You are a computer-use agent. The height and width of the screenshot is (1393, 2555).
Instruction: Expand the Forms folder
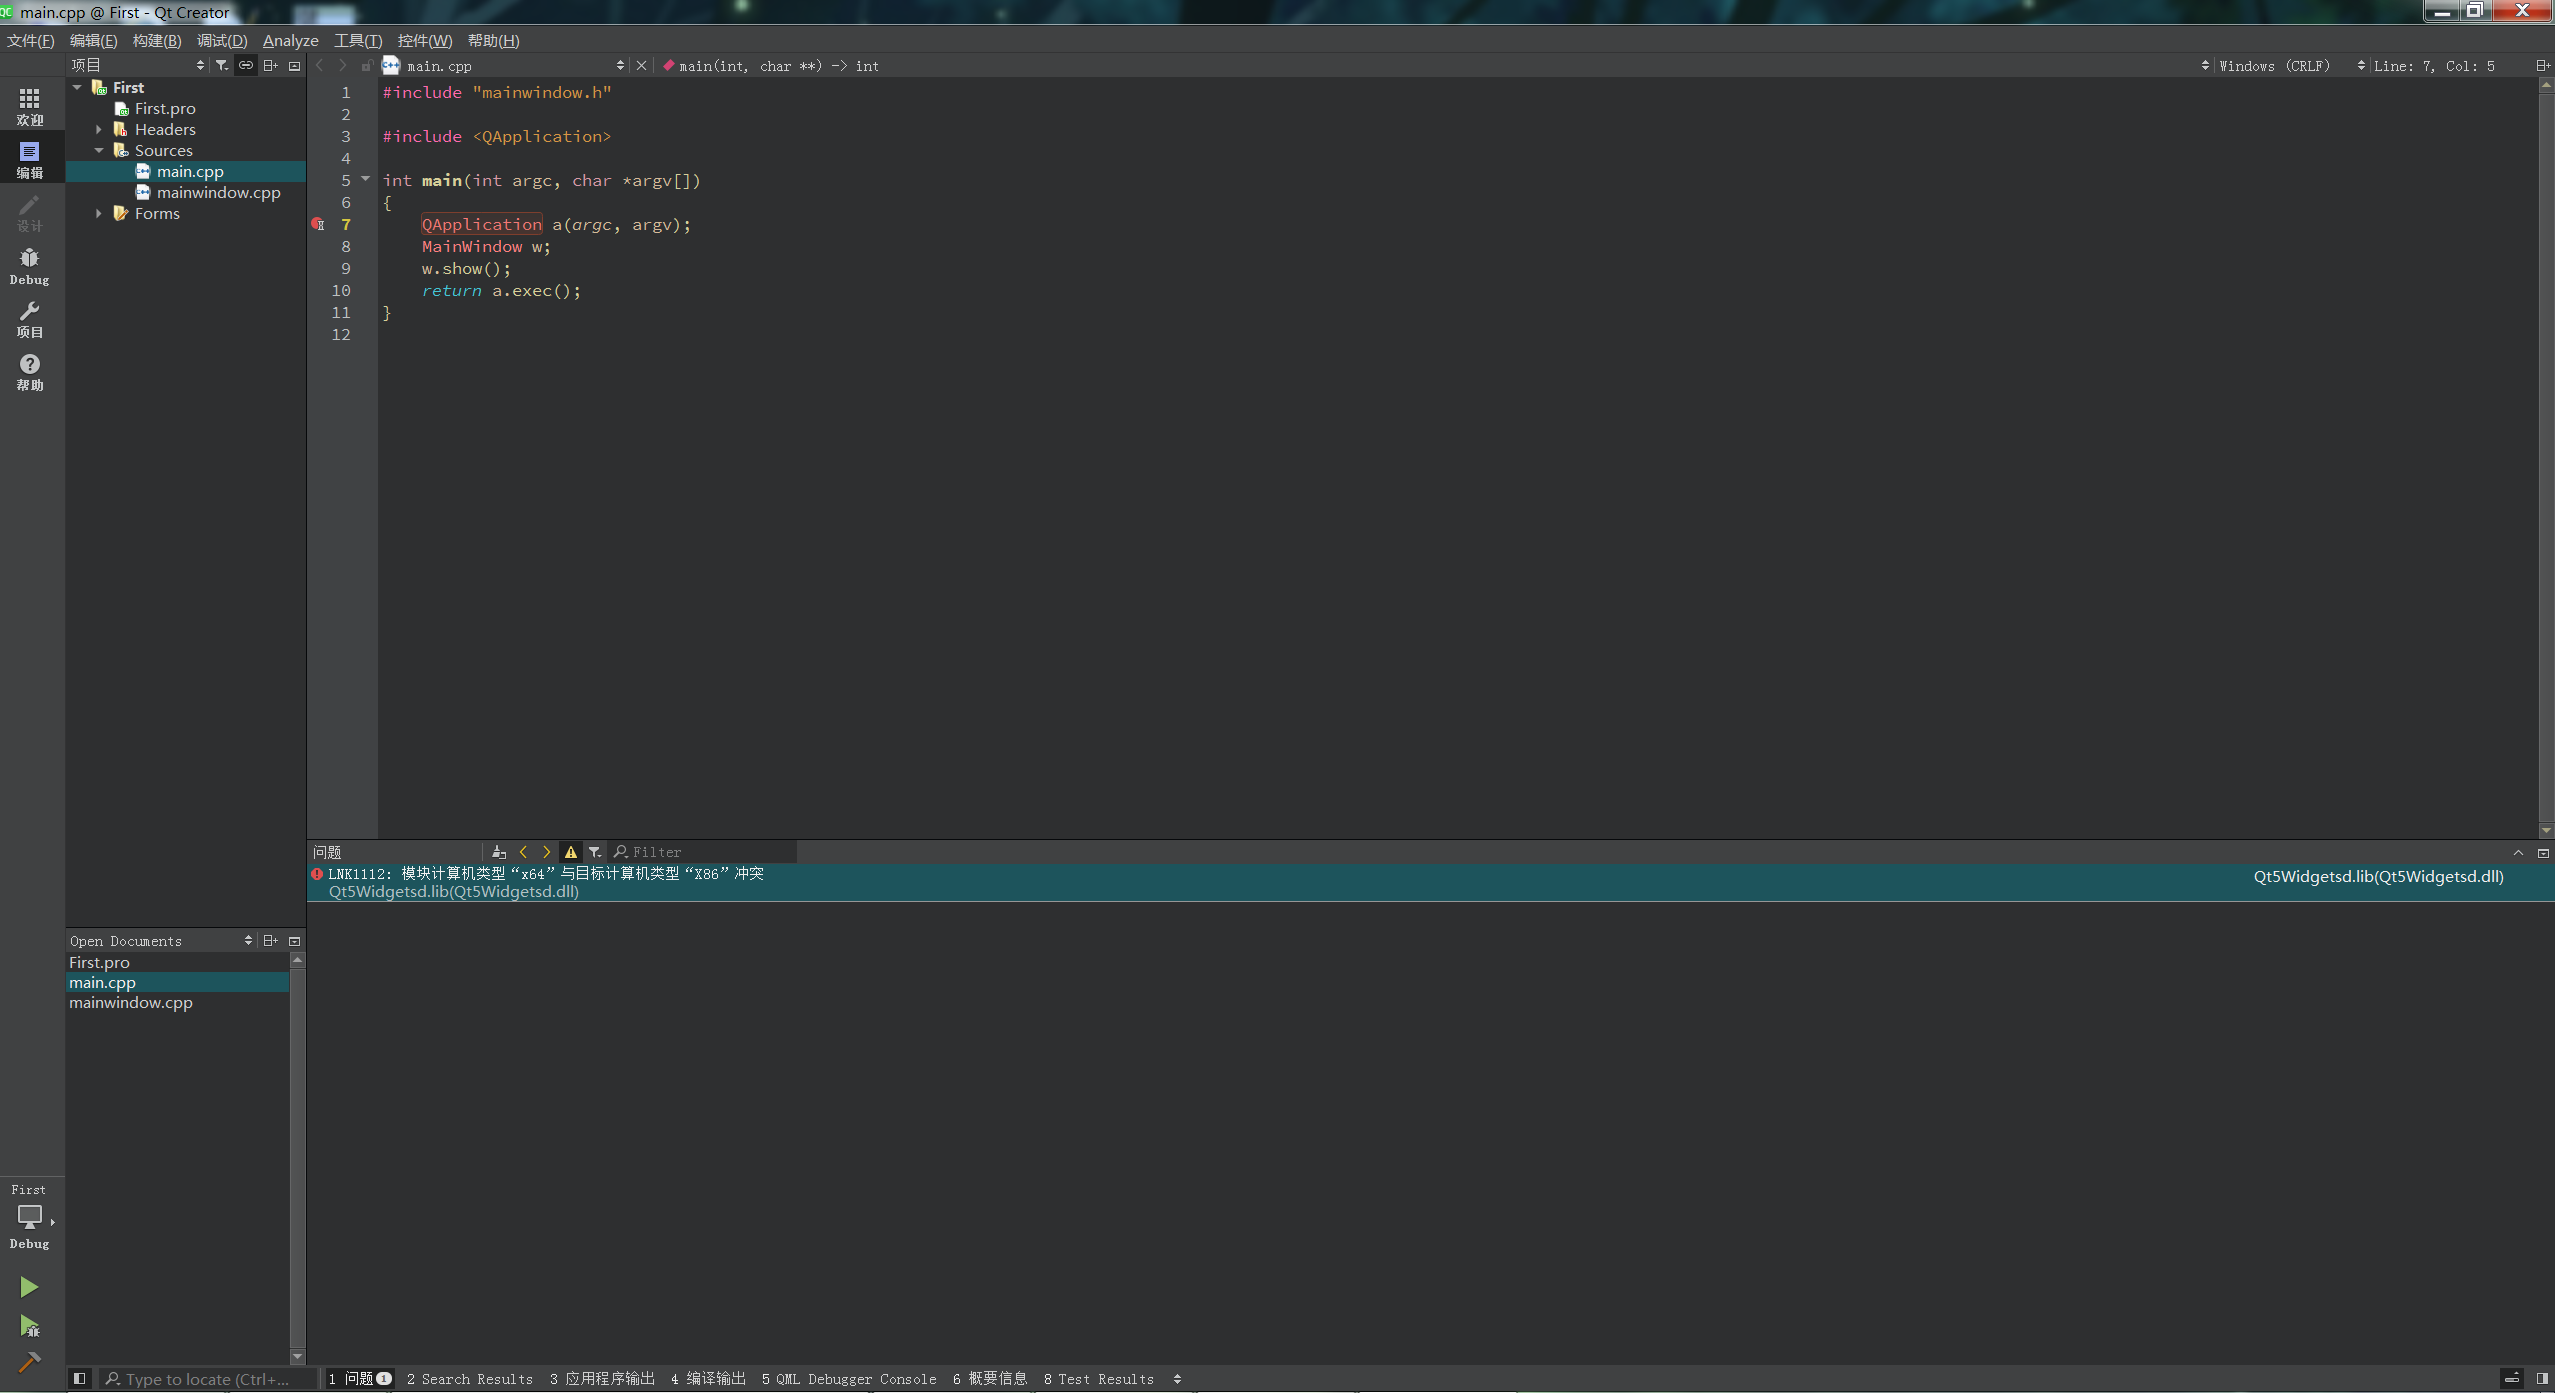point(99,213)
